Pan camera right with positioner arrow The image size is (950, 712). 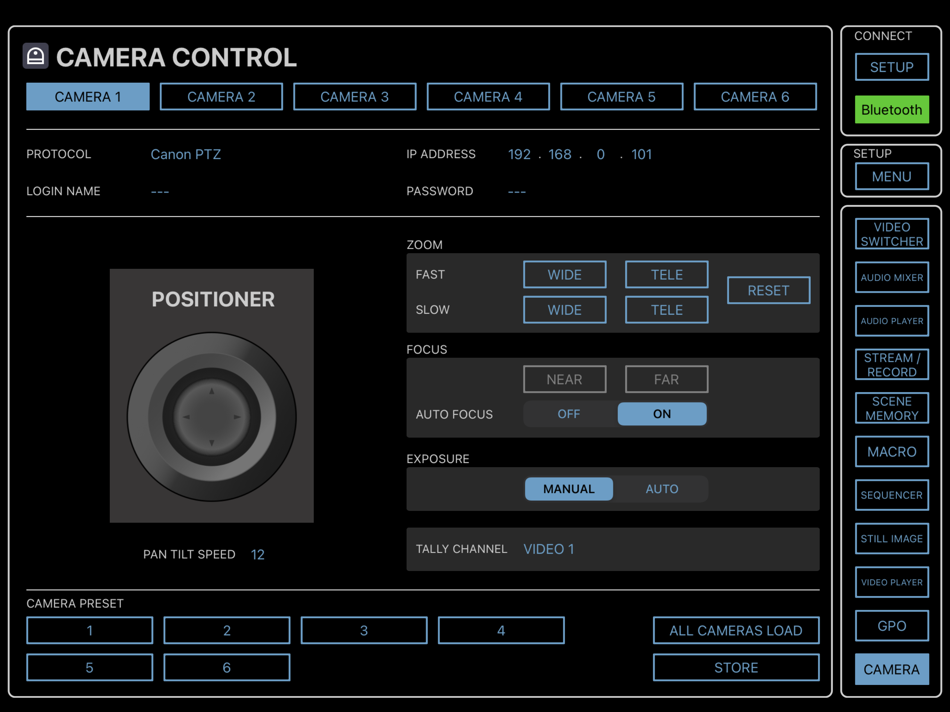coord(237,417)
